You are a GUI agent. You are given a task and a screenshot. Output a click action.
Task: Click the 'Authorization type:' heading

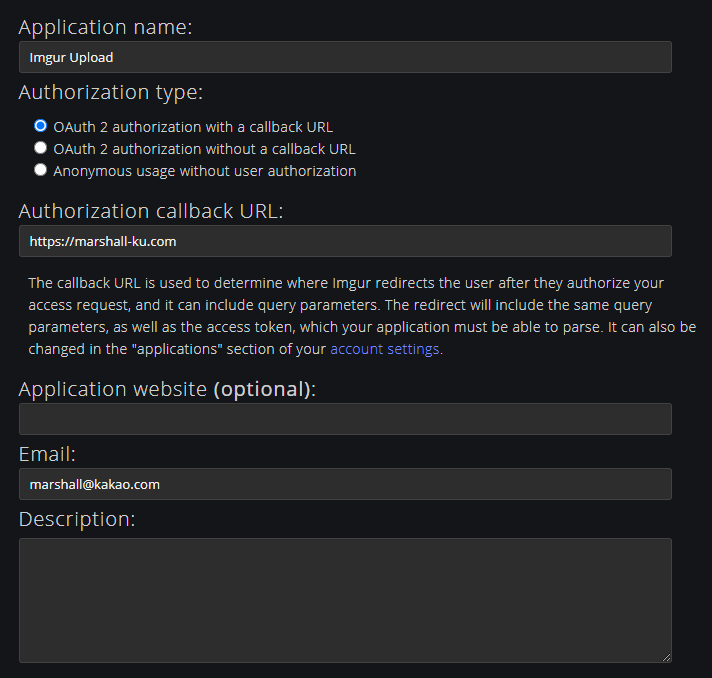point(110,93)
